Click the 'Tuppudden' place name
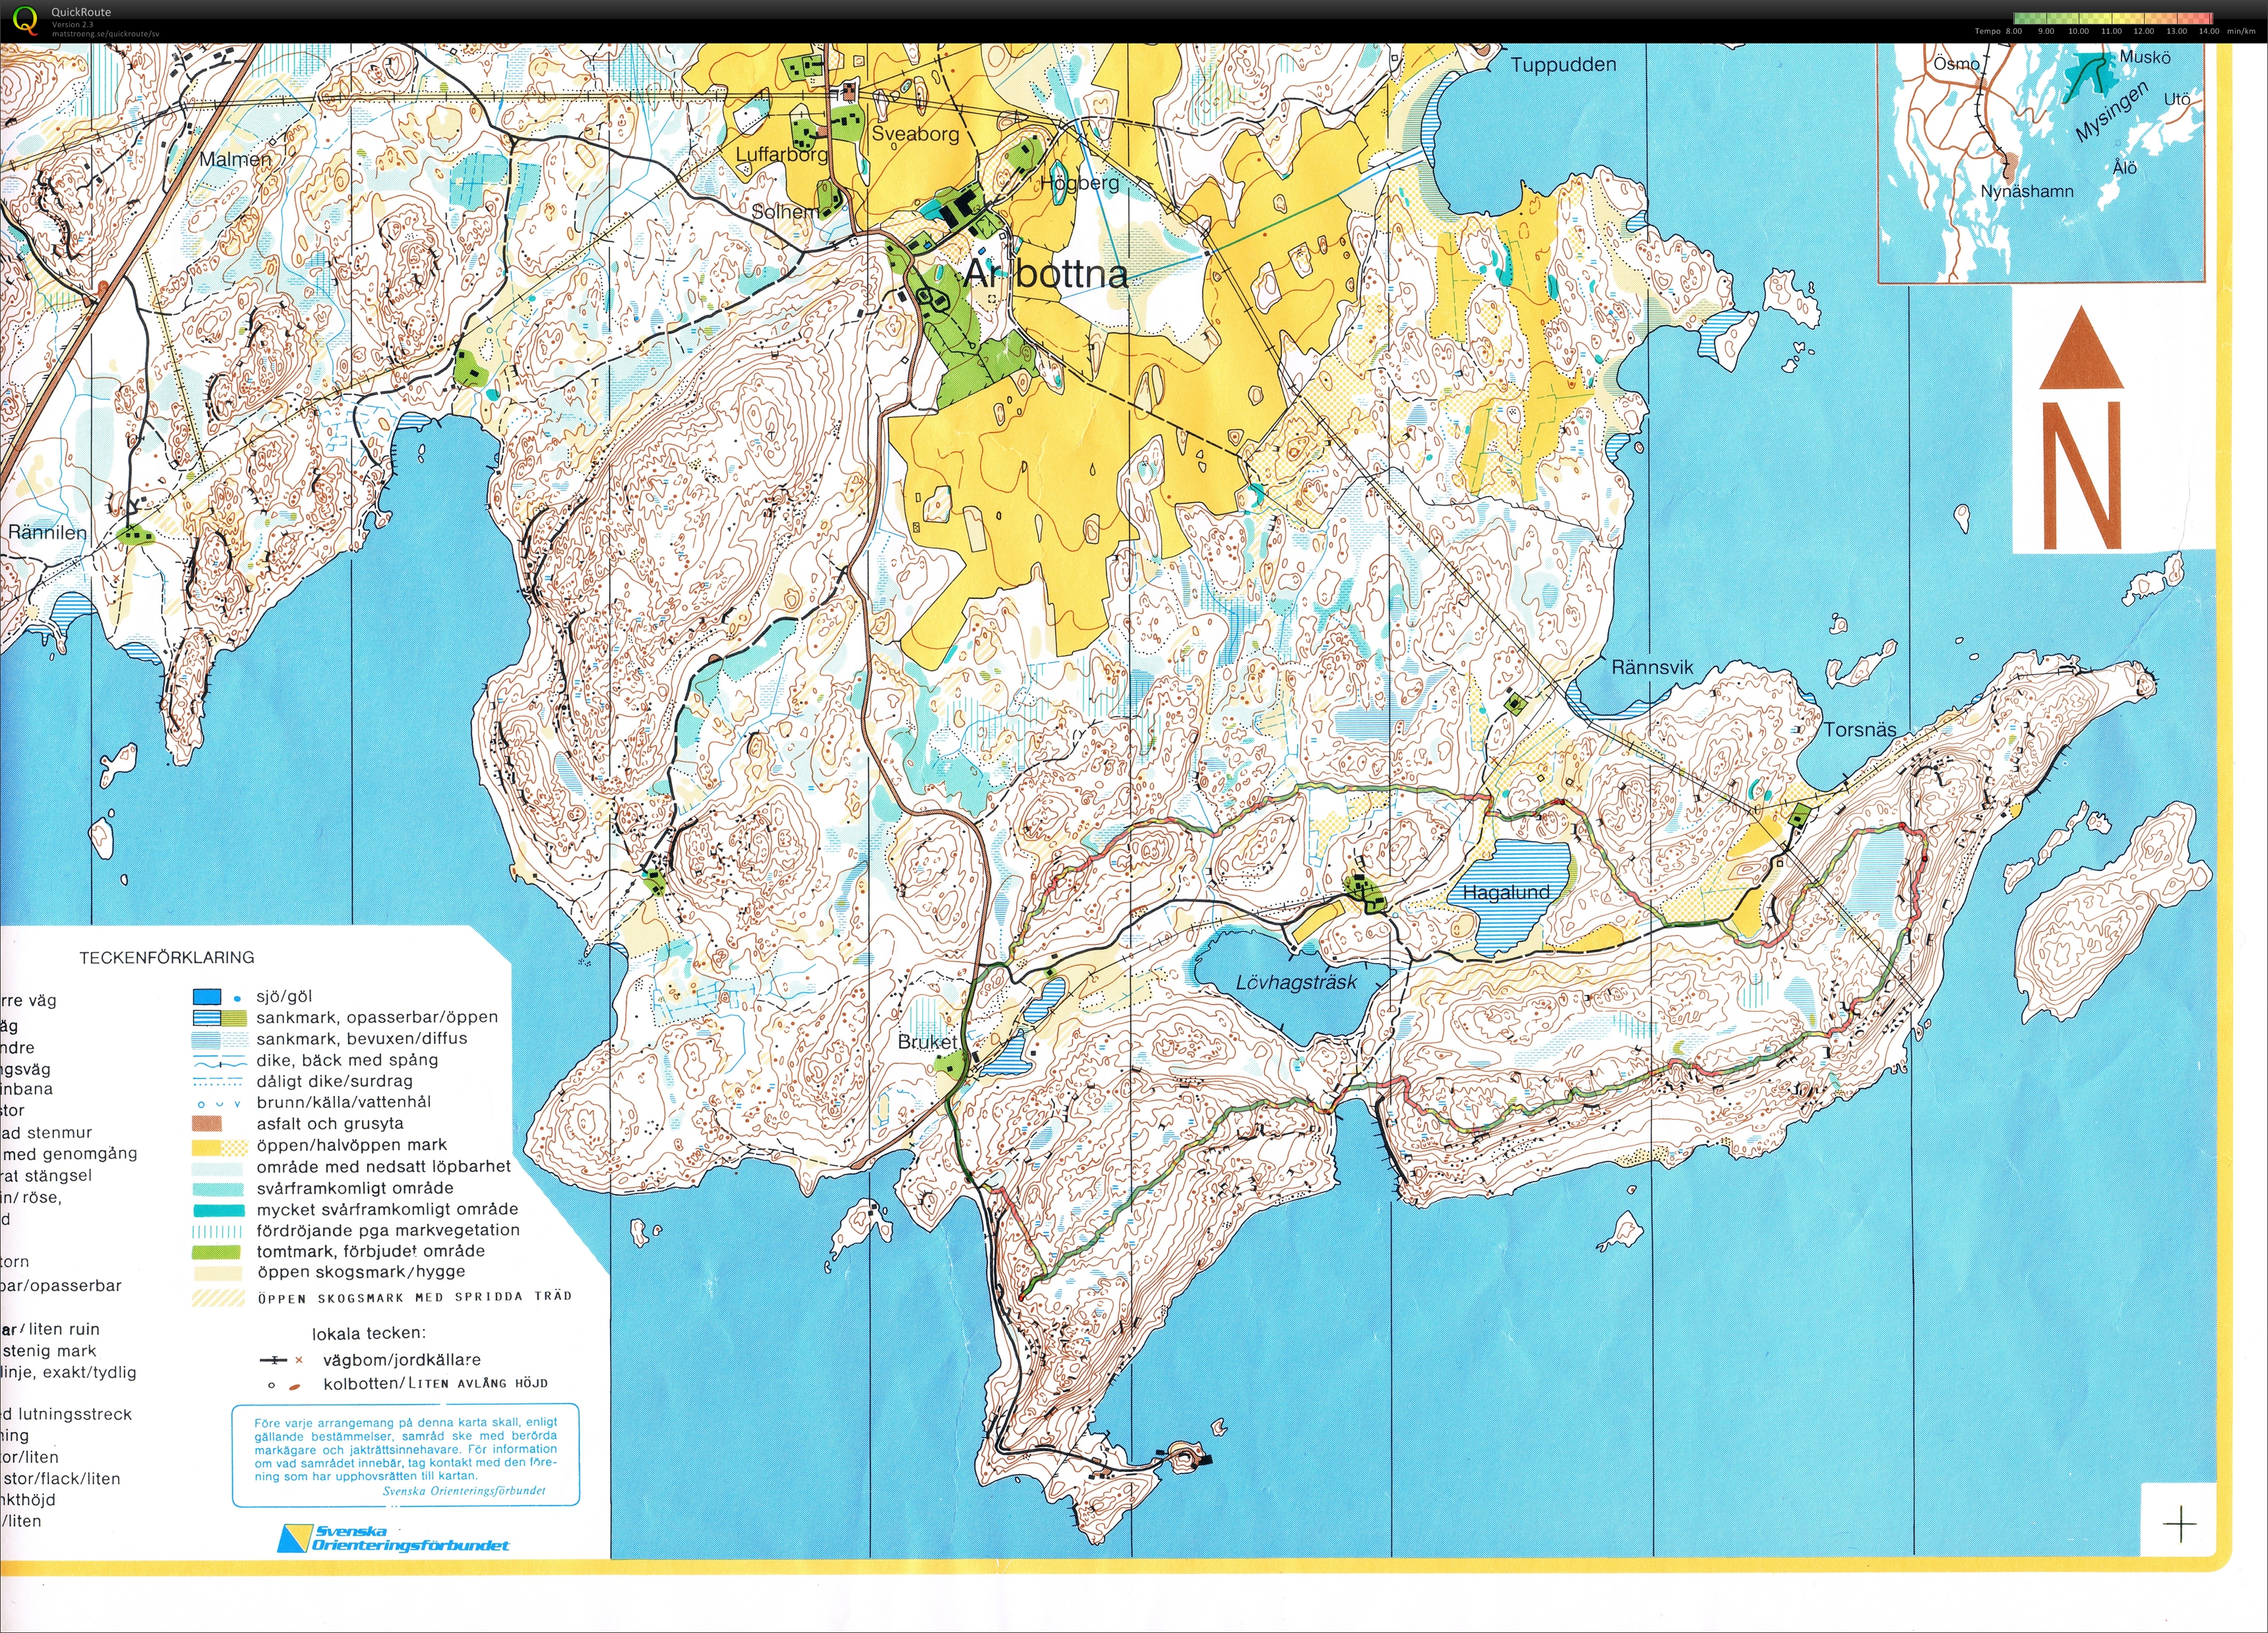Viewport: 2268px width, 1633px height. 1563,65
